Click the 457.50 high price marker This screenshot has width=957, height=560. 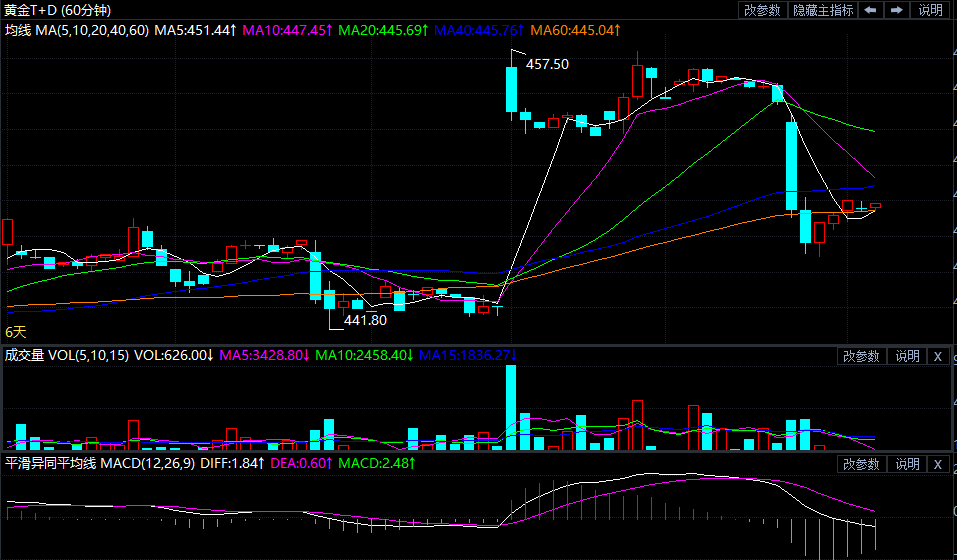(x=547, y=64)
